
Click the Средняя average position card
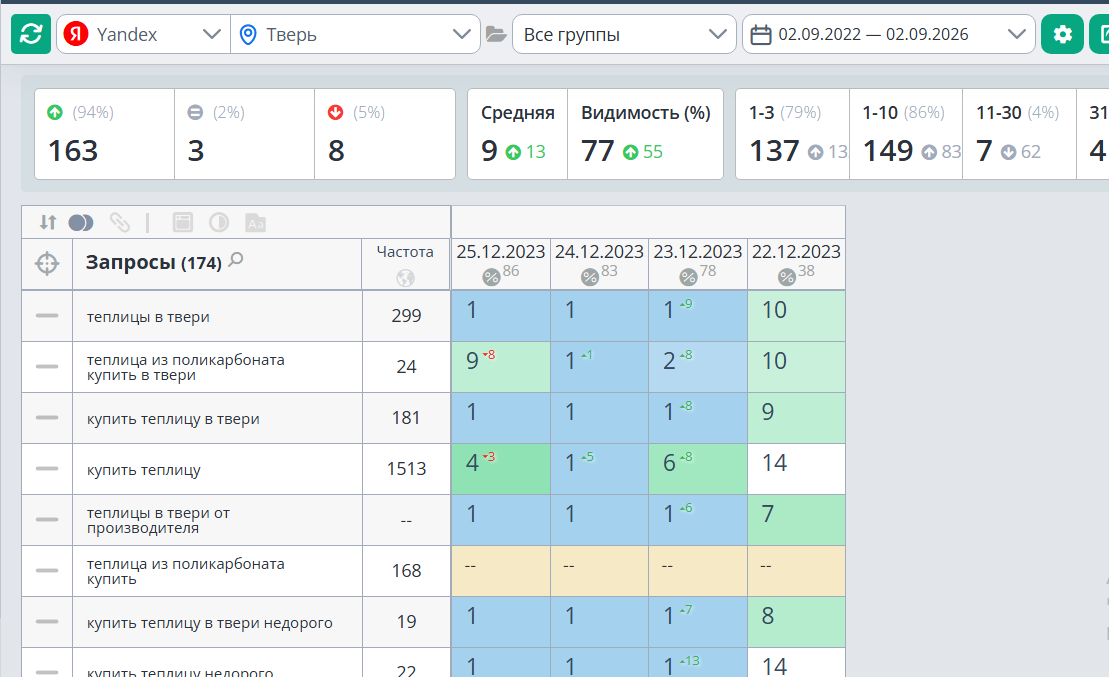pos(518,134)
